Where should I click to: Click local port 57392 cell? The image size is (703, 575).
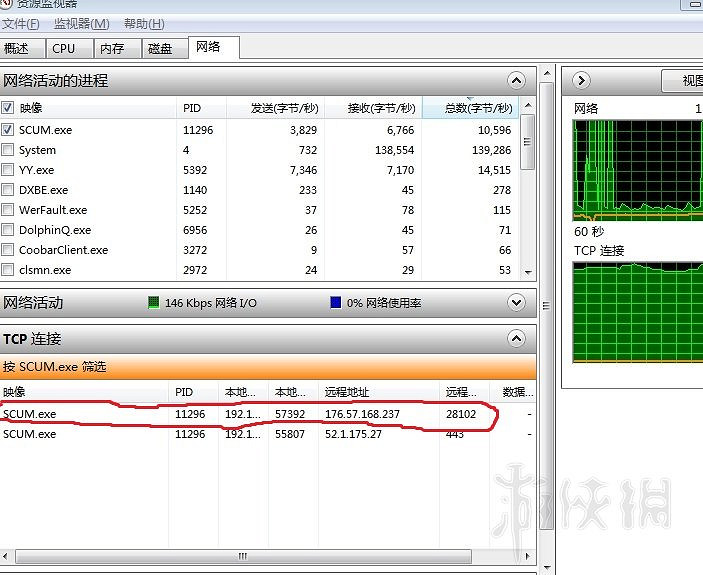tap(290, 414)
